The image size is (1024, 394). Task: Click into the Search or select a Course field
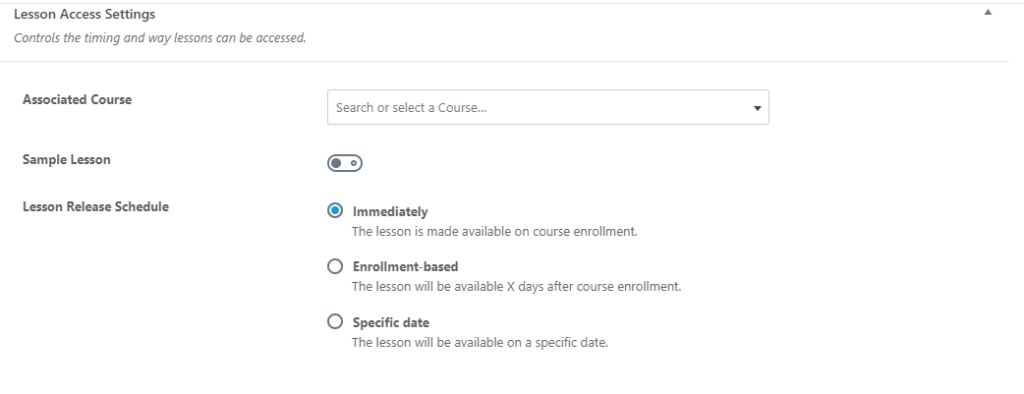(x=548, y=107)
